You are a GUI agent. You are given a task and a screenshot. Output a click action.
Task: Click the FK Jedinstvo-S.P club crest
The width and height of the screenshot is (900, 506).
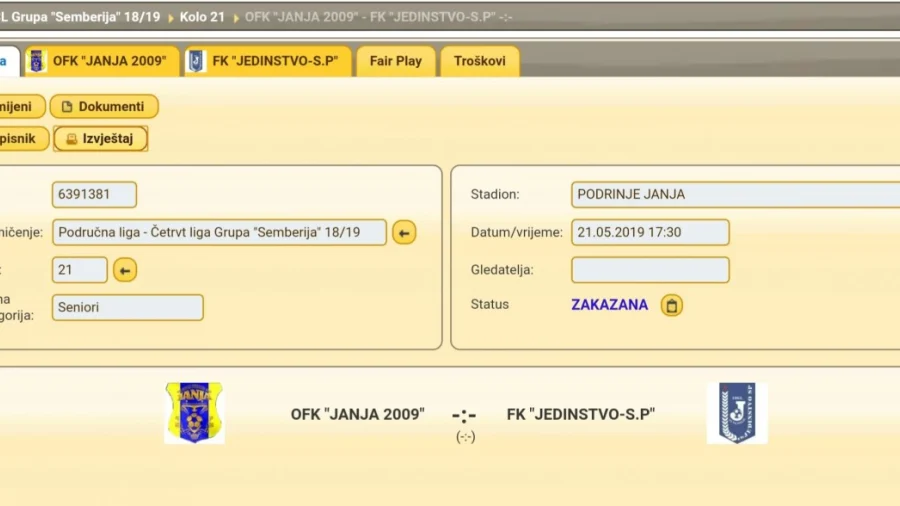point(737,413)
